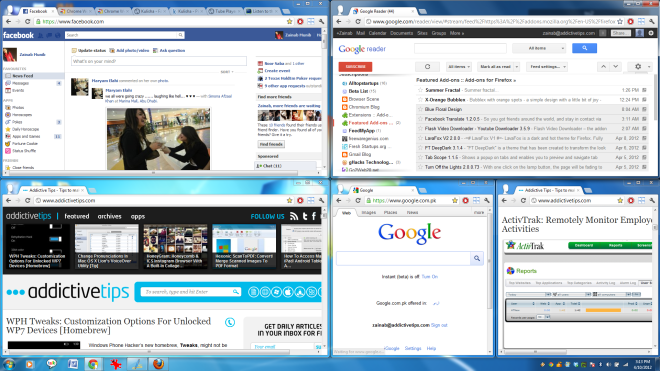This screenshot has width=660, height=371.
Task: Click Google Reader blue search button
Action: click(584, 48)
